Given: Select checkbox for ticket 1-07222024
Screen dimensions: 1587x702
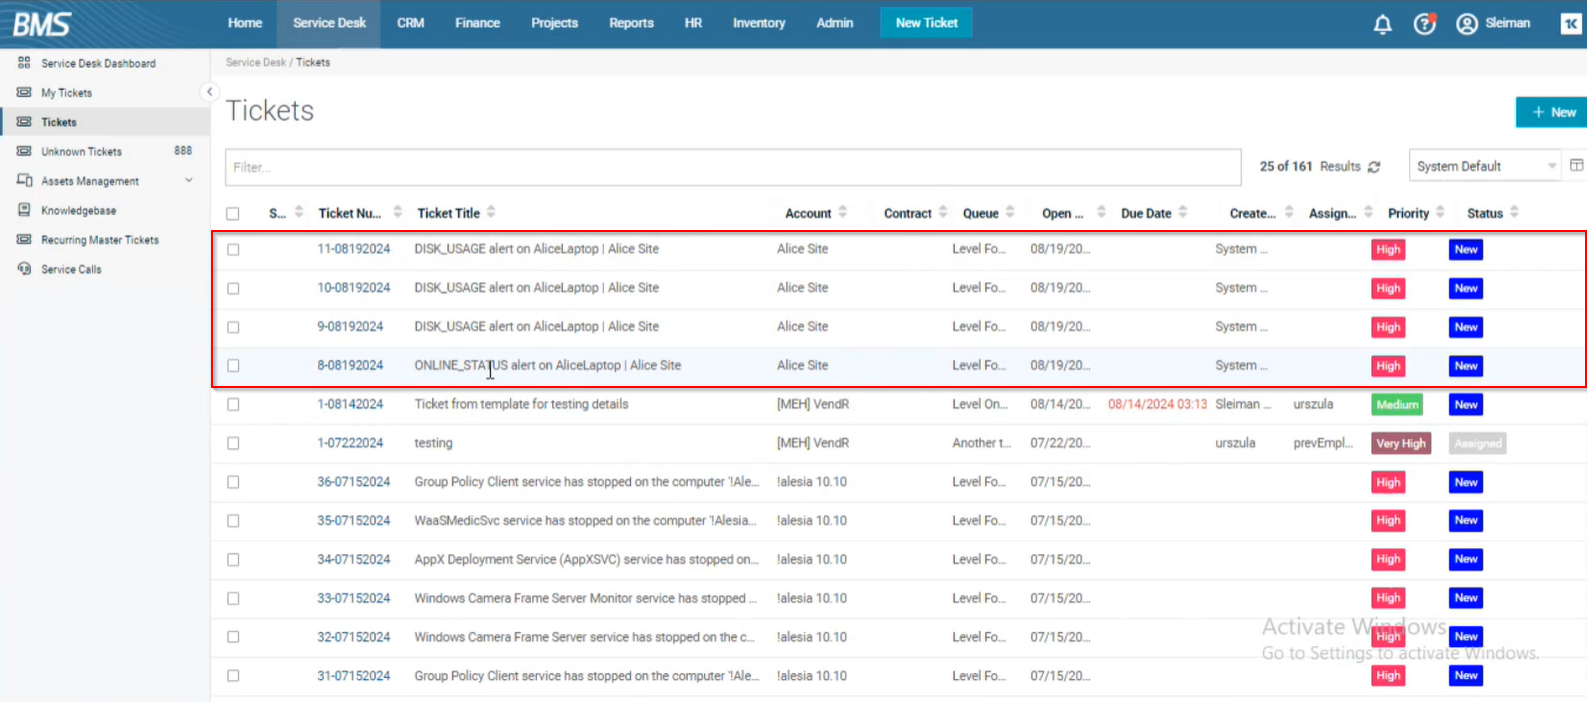Looking at the screenshot, I should (x=233, y=444).
